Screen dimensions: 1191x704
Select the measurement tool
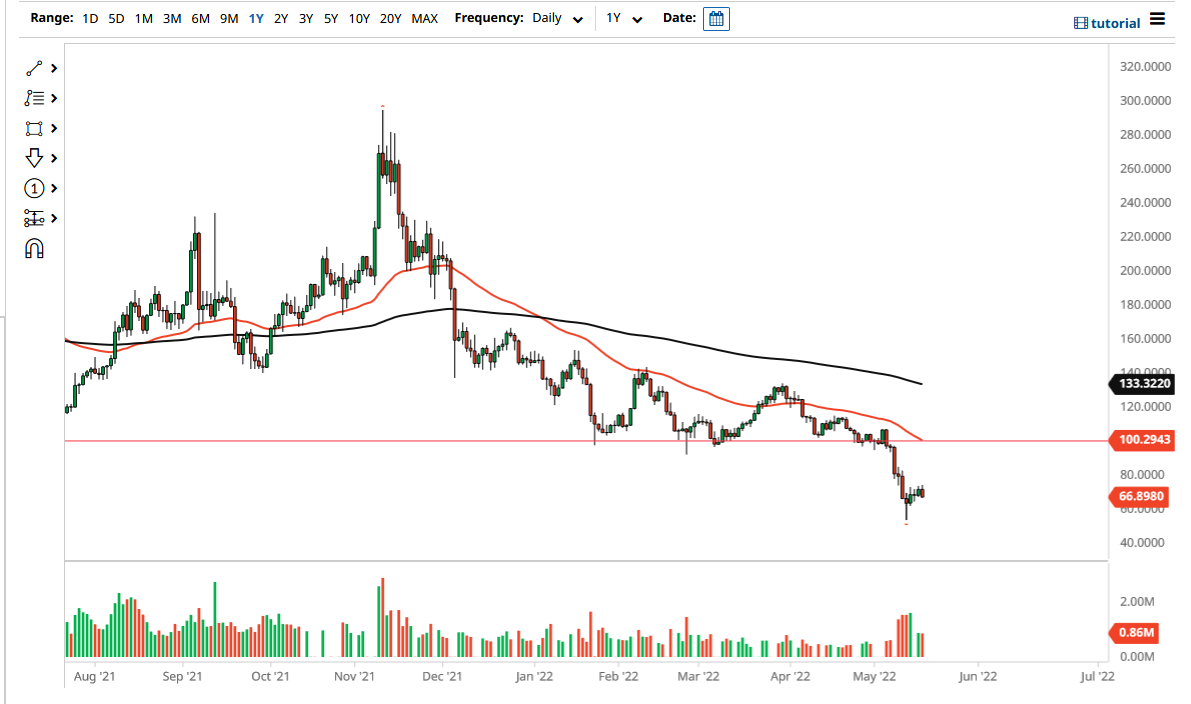(x=34, y=218)
